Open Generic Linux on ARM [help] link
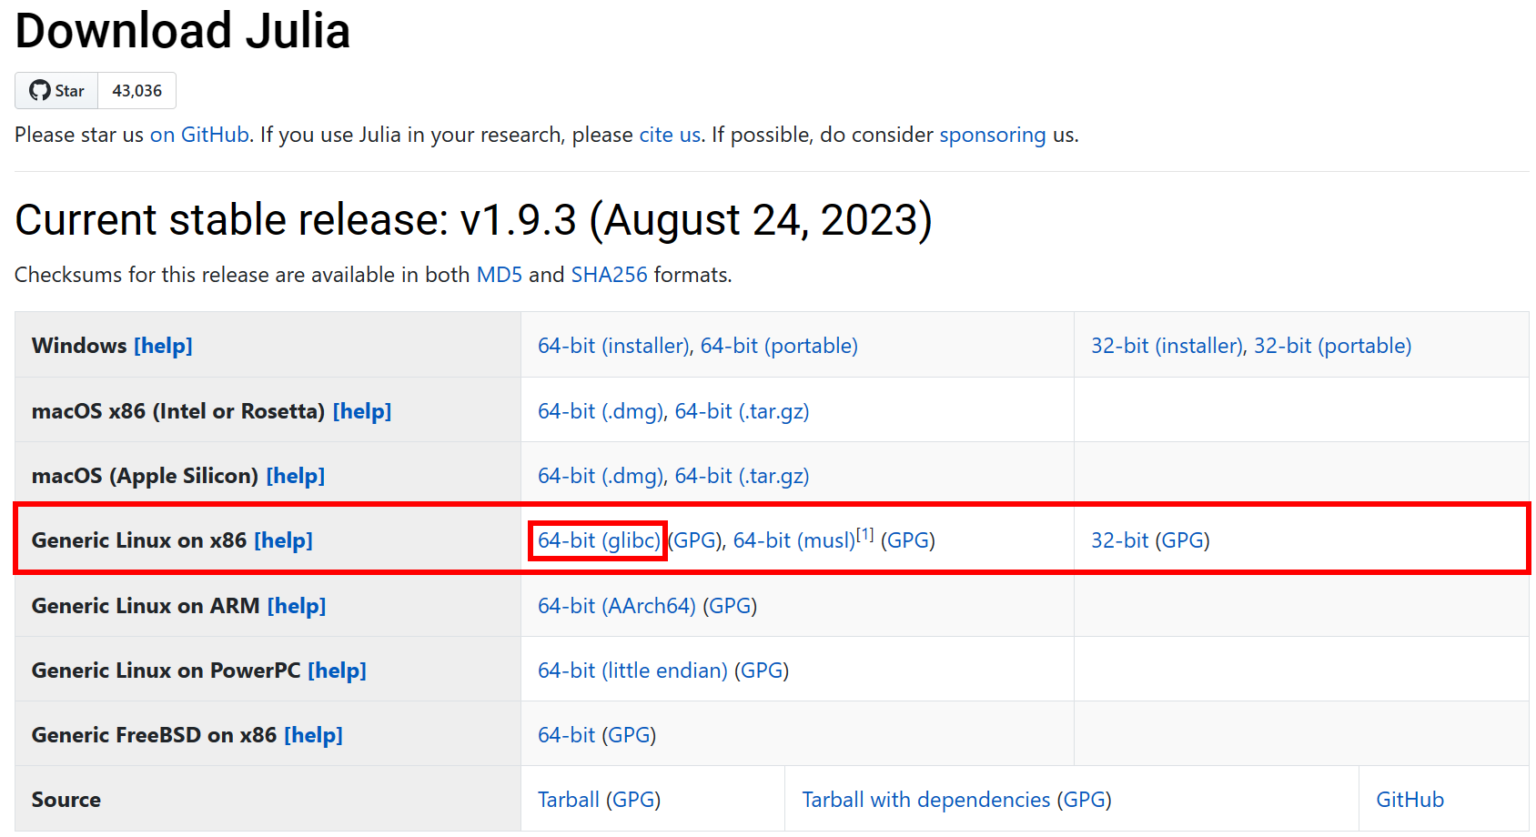 click(x=296, y=606)
